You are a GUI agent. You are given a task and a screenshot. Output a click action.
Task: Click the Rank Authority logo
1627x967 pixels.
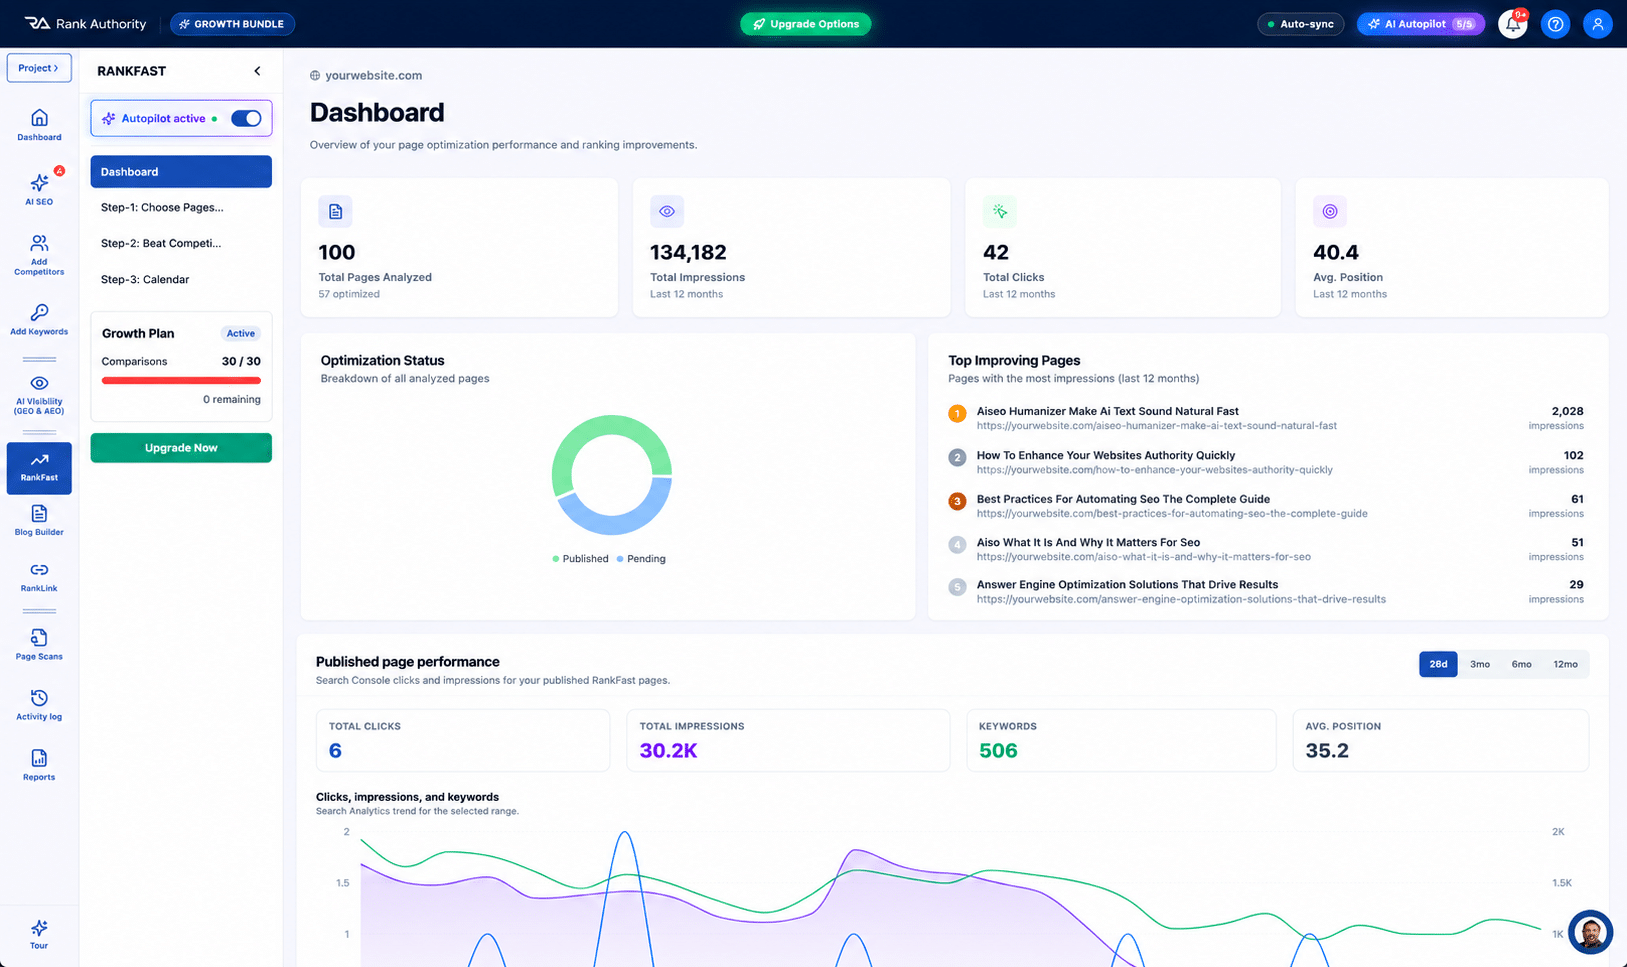coord(85,24)
